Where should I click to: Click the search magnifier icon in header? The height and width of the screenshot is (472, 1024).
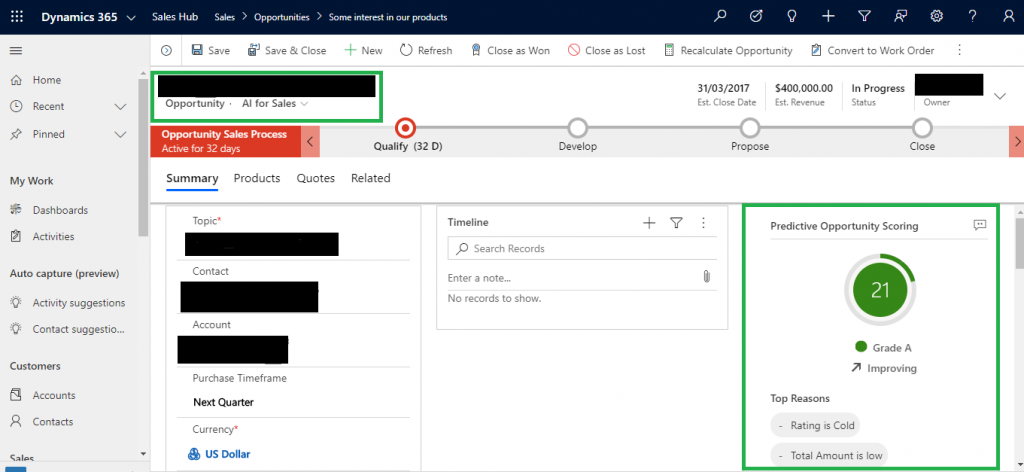pyautogui.click(x=721, y=17)
